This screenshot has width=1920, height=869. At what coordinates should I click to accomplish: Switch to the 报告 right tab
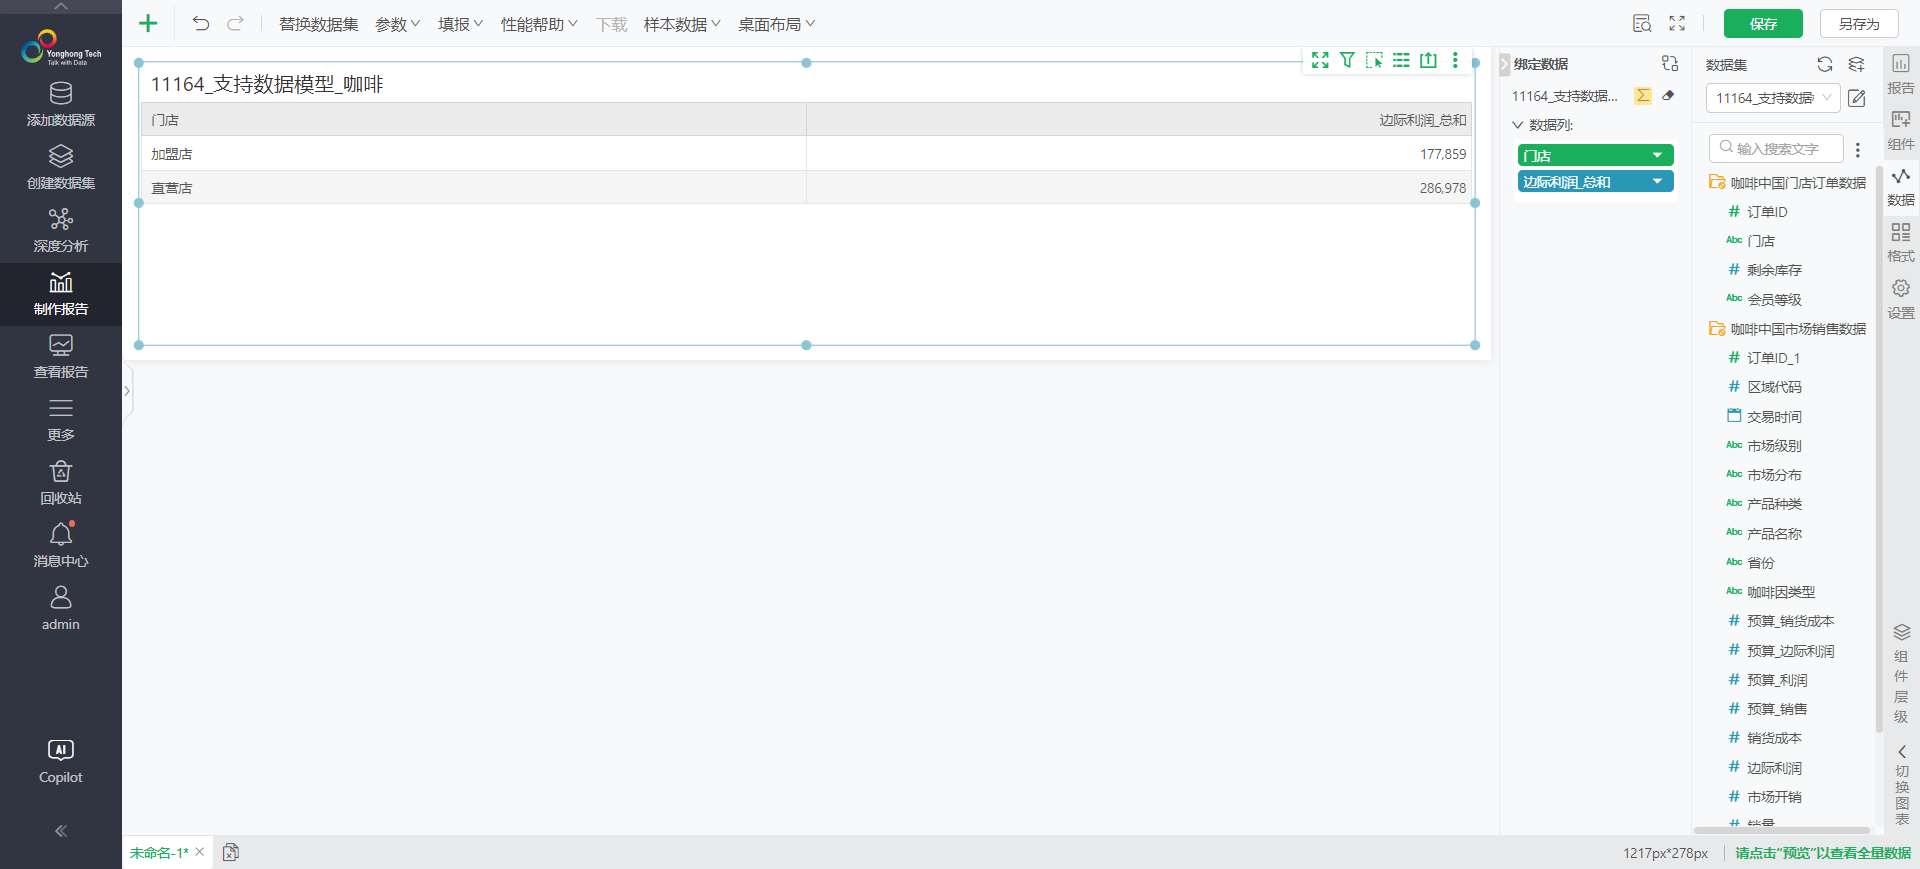[1901, 74]
